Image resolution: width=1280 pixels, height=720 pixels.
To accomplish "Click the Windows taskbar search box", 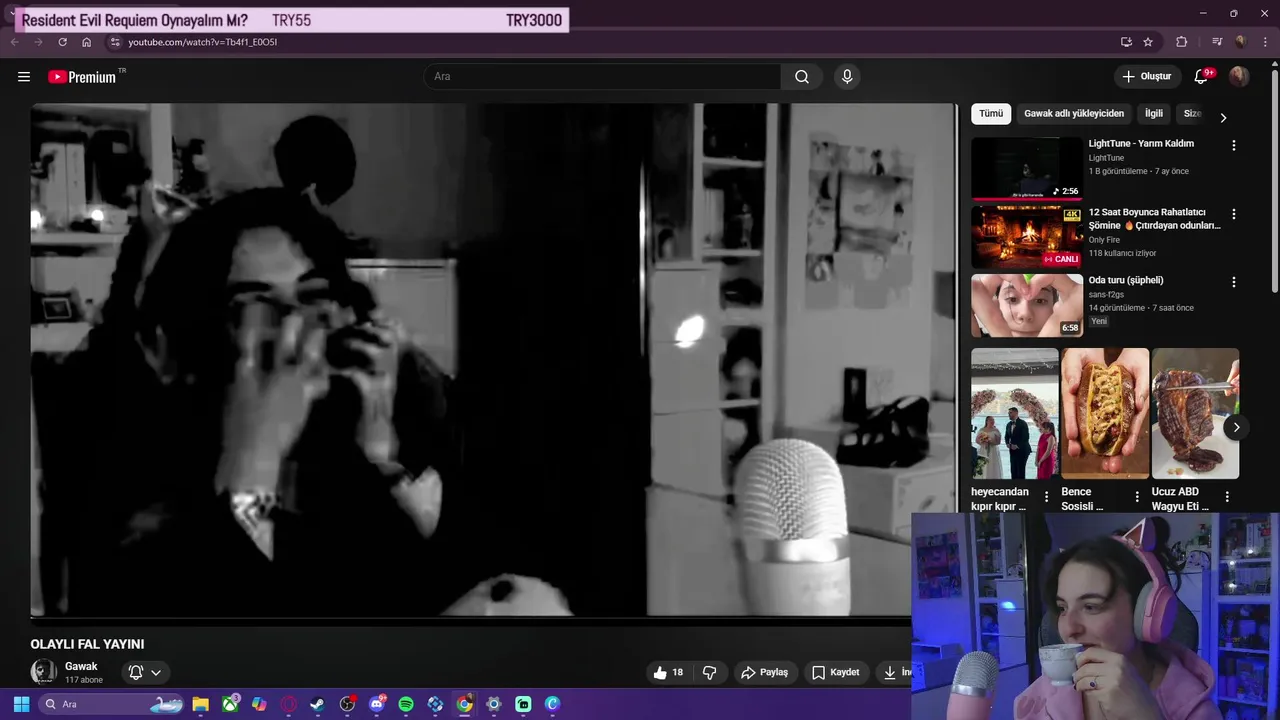I will pos(112,704).
